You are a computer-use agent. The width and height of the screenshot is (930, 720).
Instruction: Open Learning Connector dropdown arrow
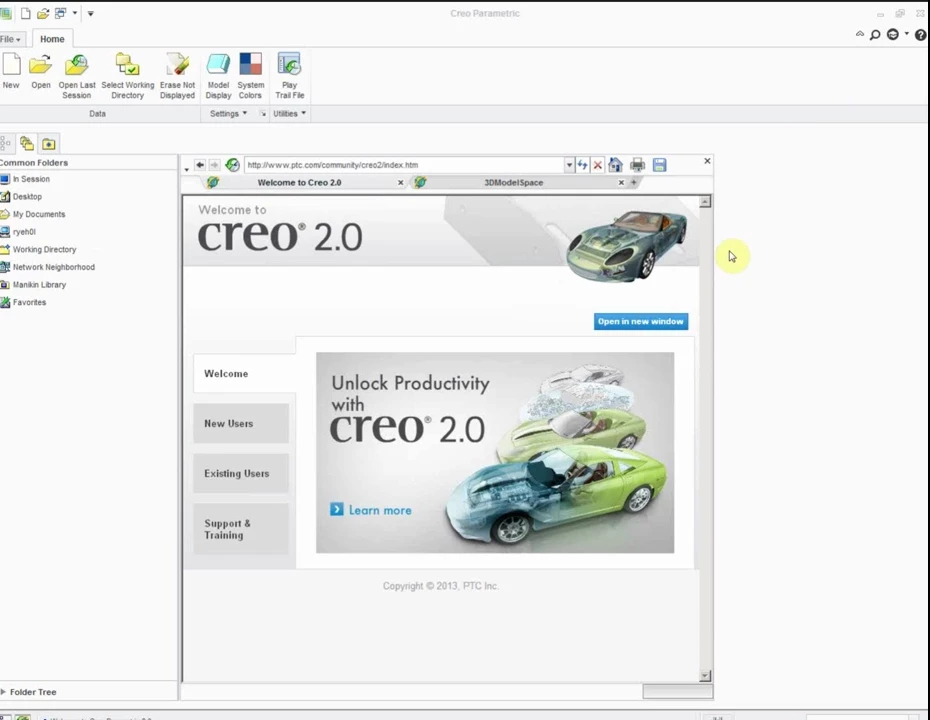click(907, 34)
